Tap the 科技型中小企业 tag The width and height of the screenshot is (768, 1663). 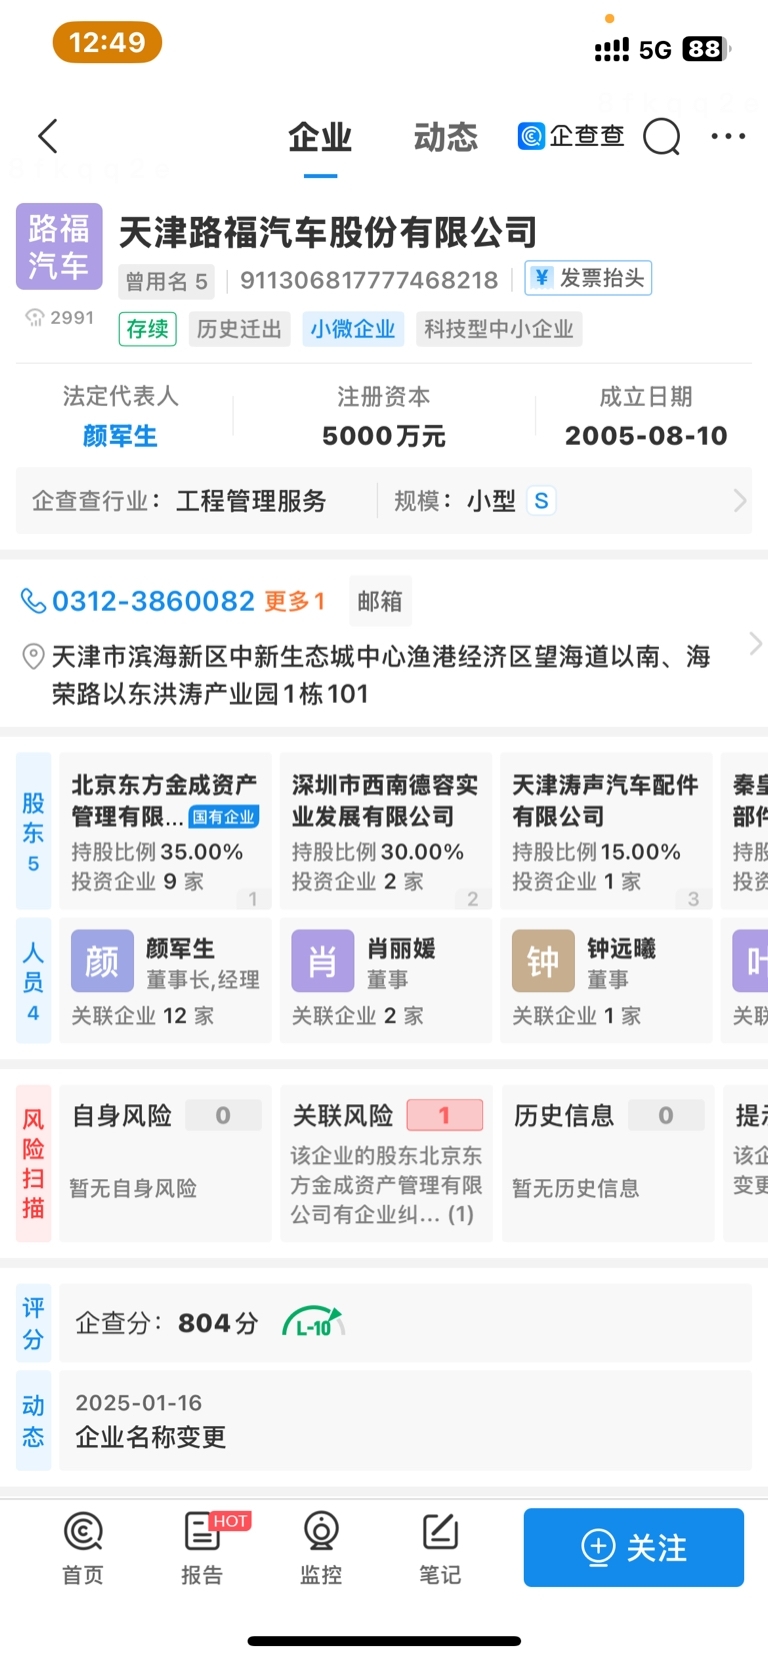[499, 329]
